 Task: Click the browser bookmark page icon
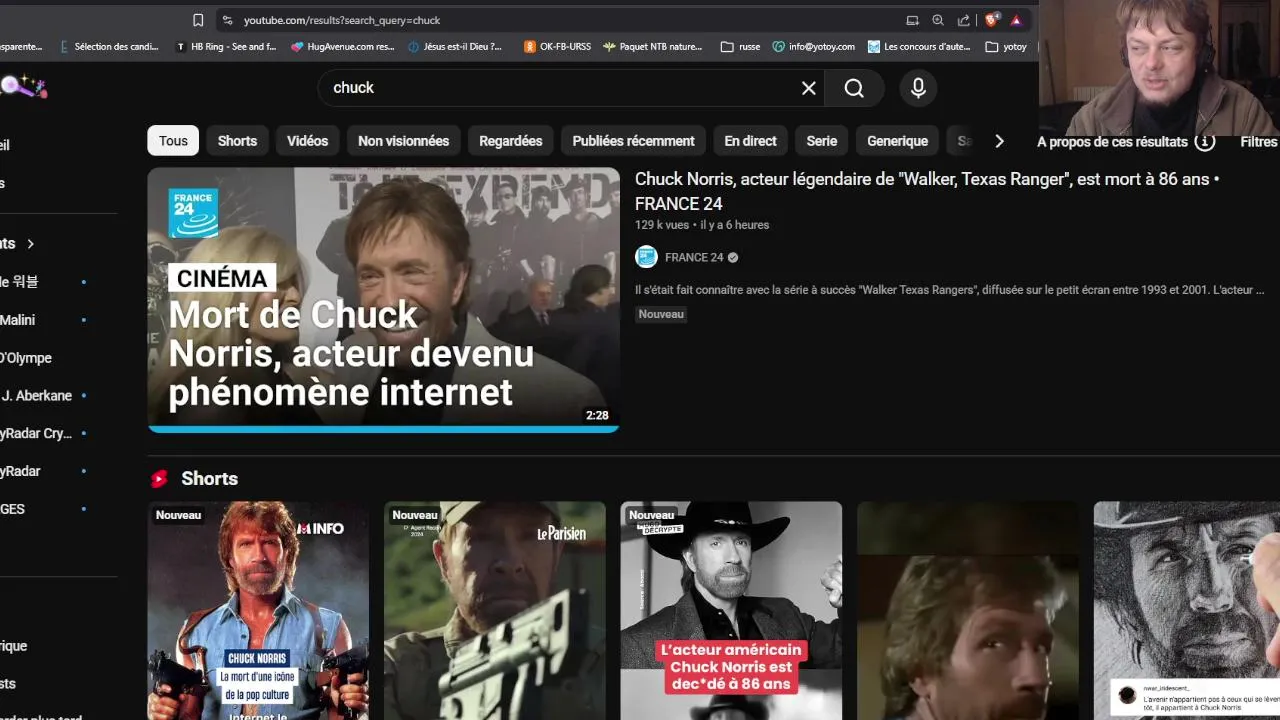click(198, 20)
